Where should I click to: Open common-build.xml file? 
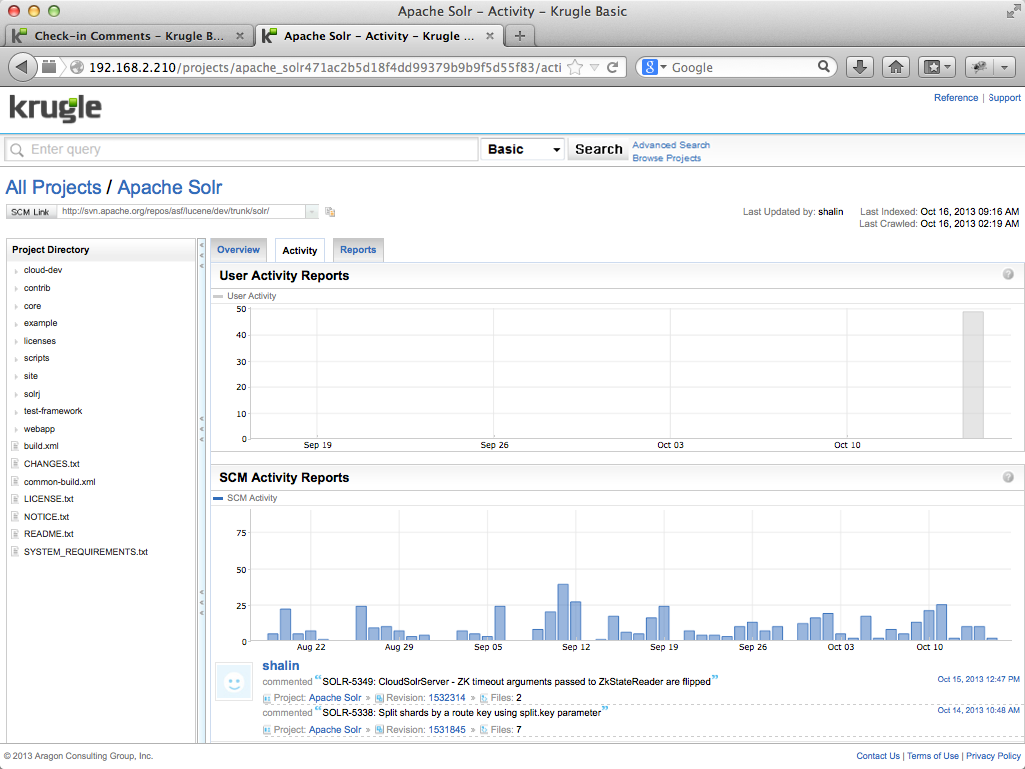point(59,482)
